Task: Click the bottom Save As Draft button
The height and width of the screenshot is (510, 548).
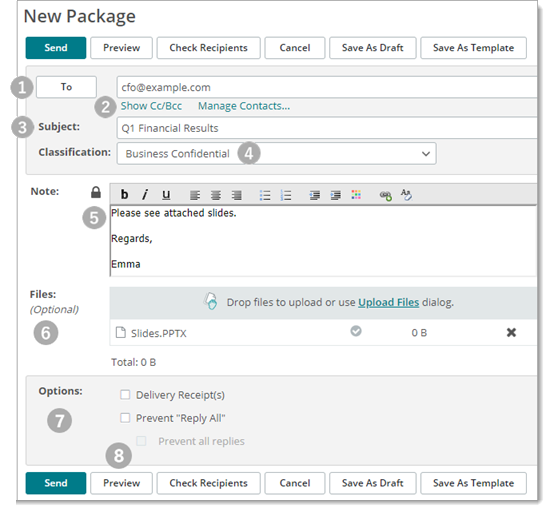Action: (x=373, y=483)
